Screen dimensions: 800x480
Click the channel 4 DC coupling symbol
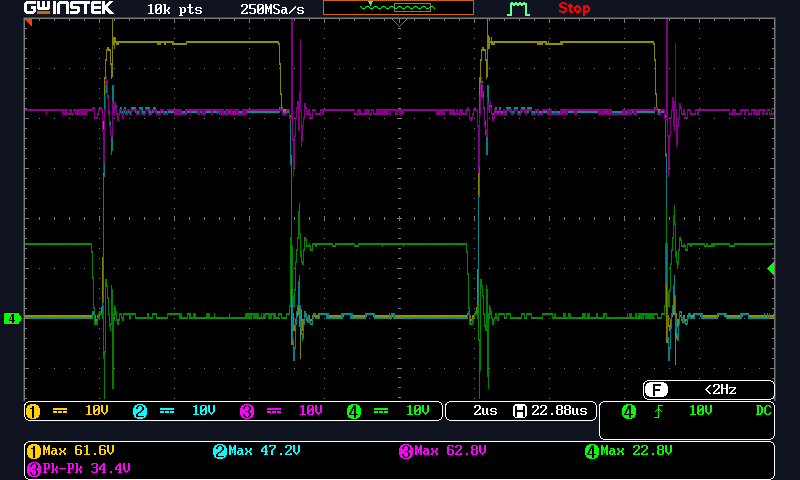tap(382, 411)
